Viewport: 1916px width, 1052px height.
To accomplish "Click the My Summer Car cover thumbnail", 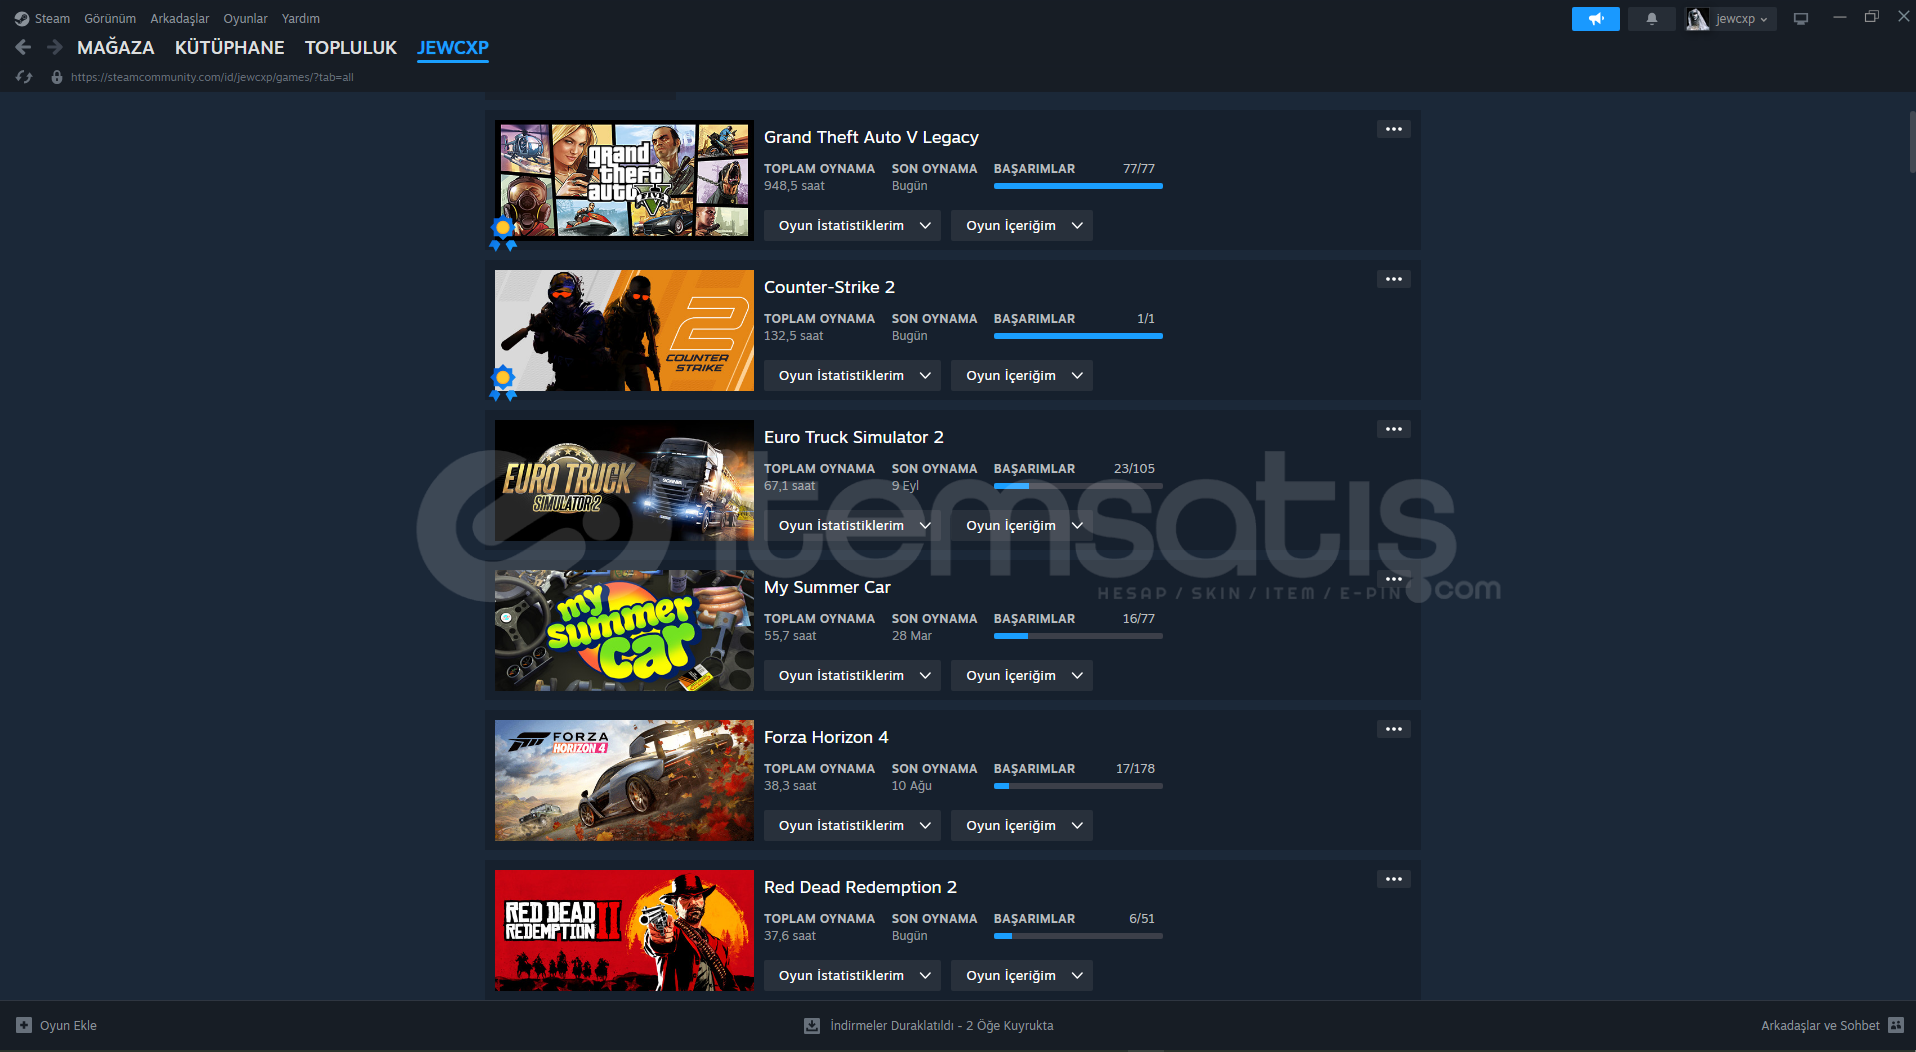I will pos(624,630).
